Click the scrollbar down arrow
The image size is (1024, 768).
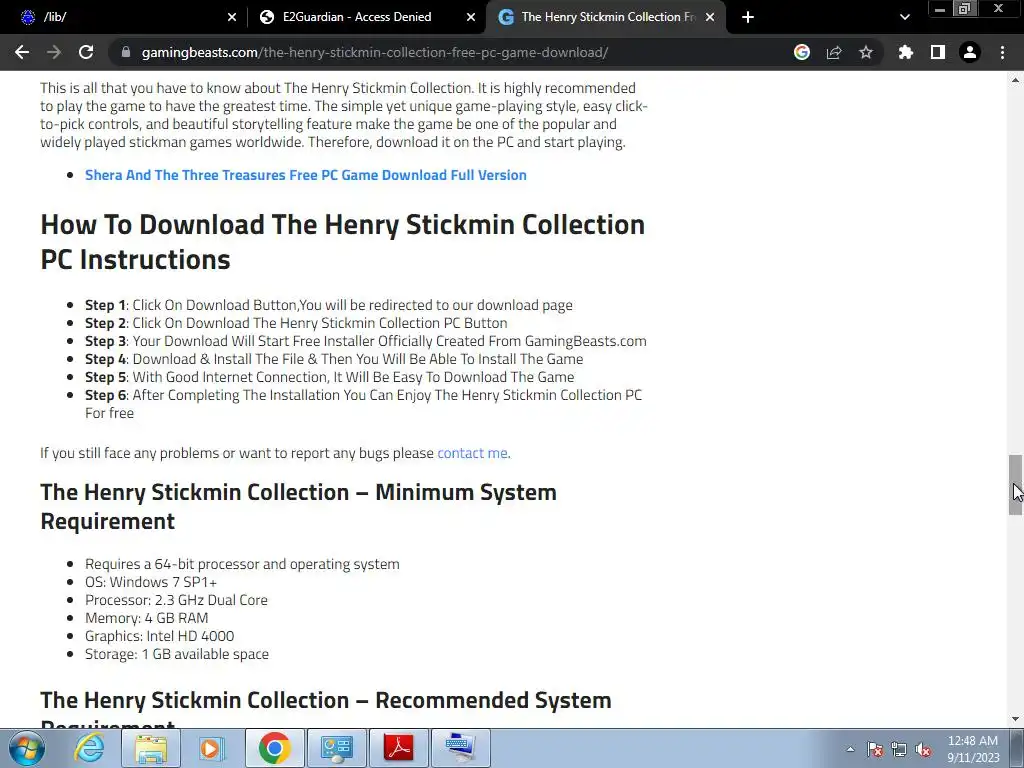1015,720
